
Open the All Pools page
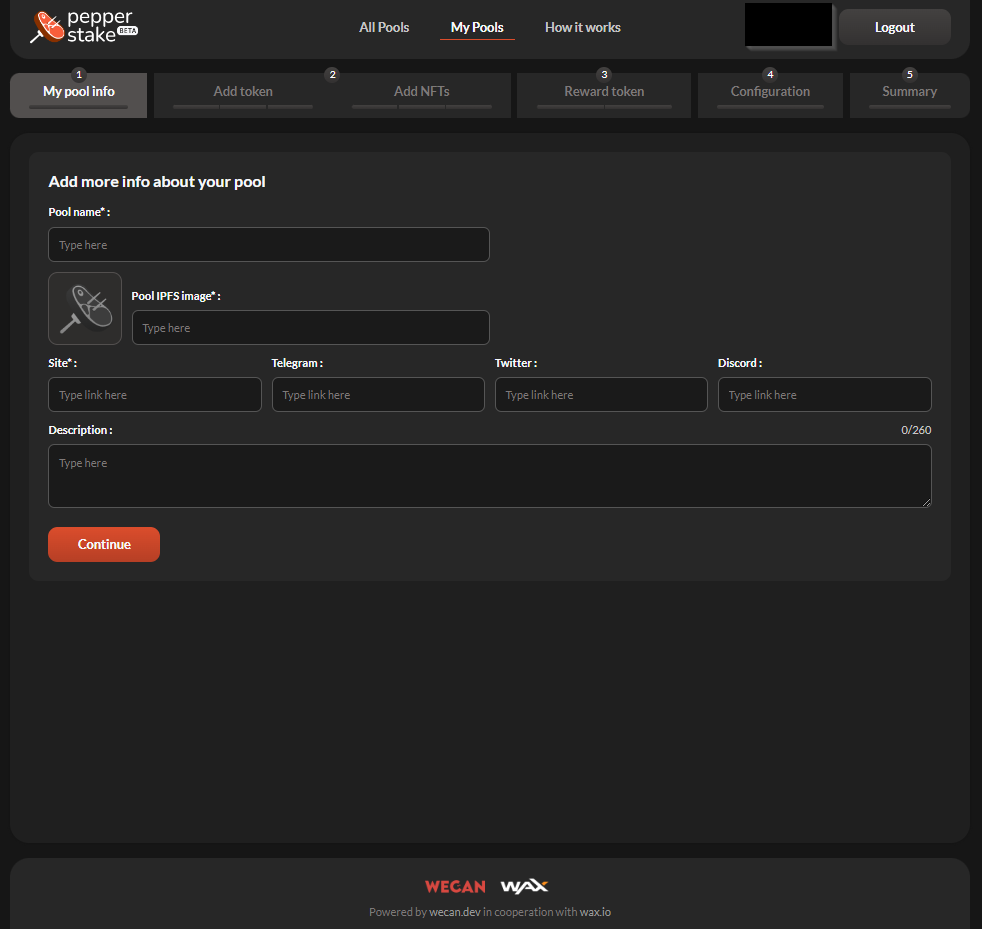coord(384,28)
